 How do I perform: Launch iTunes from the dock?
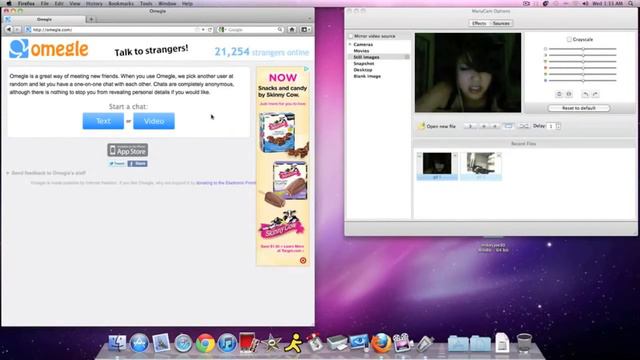coord(227,343)
